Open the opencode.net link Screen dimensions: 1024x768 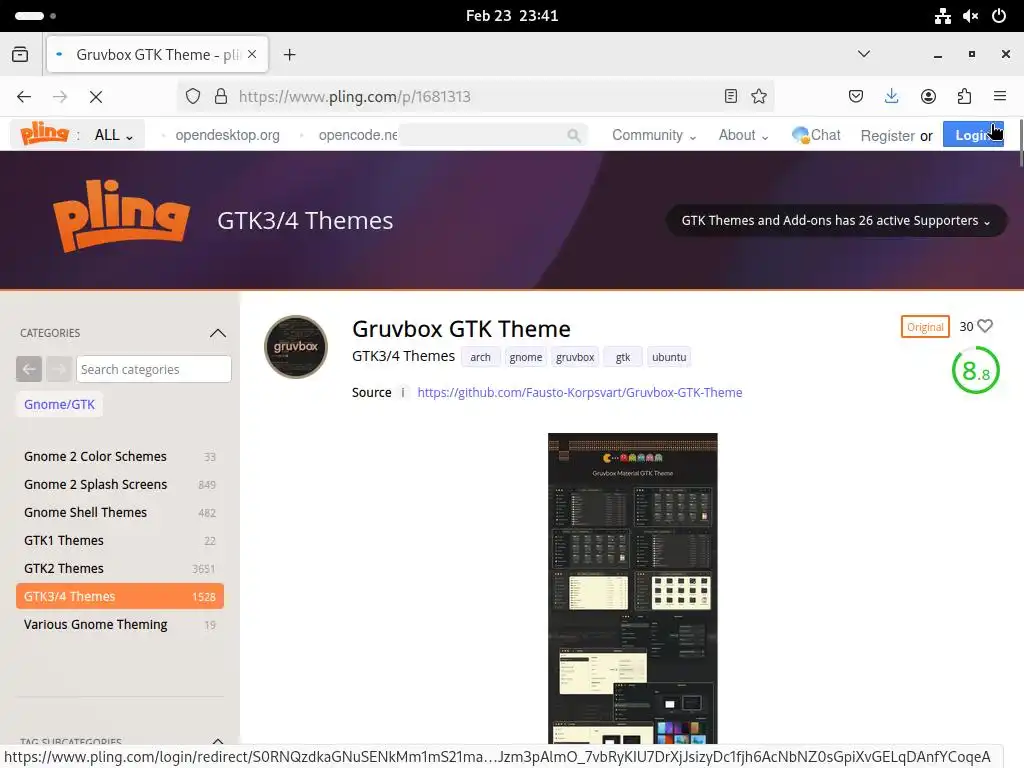pyautogui.click(x=358, y=135)
